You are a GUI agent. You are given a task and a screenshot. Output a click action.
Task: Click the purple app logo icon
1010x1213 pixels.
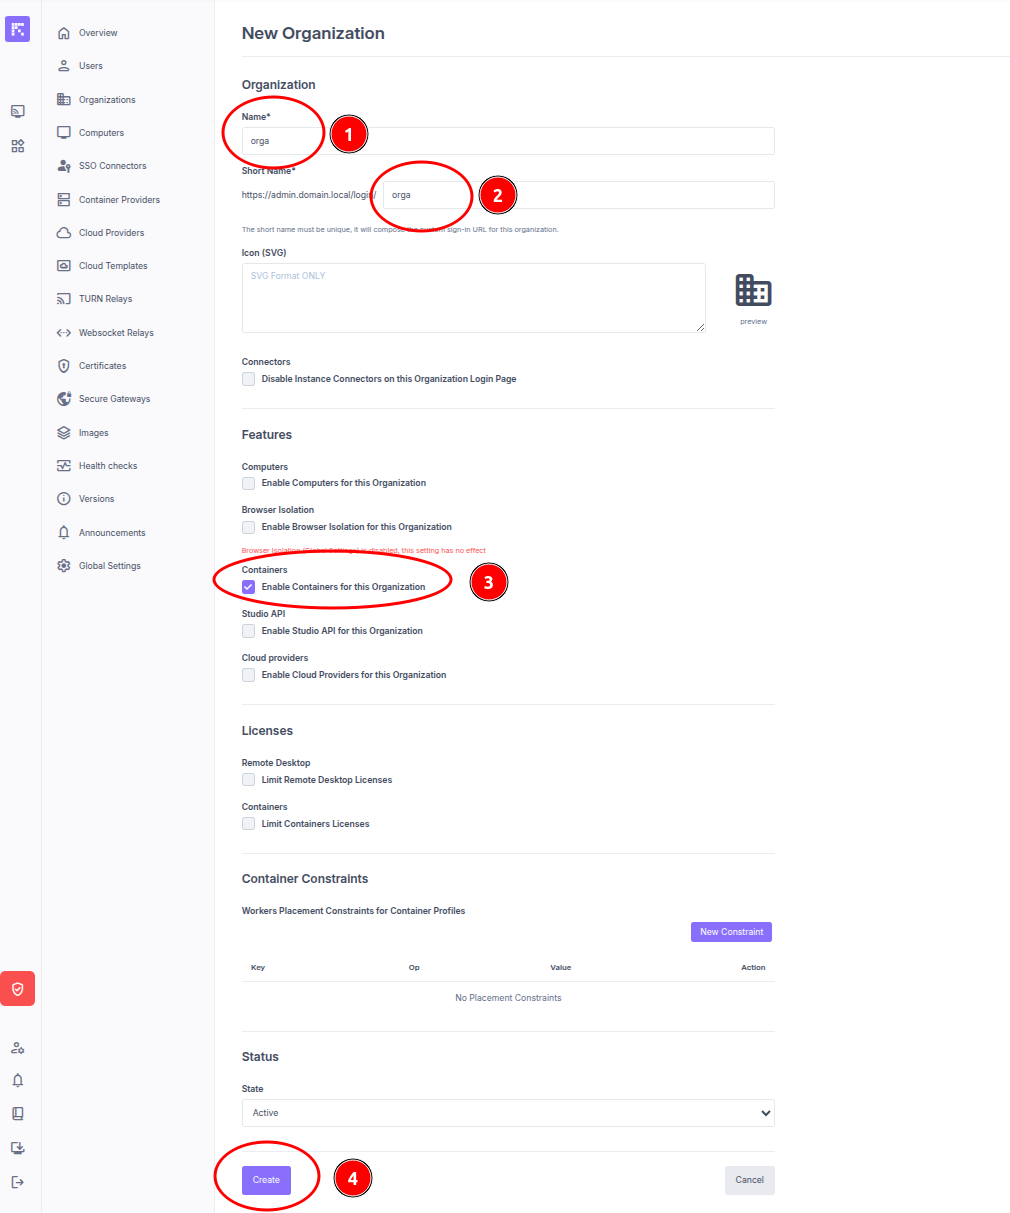(17, 29)
